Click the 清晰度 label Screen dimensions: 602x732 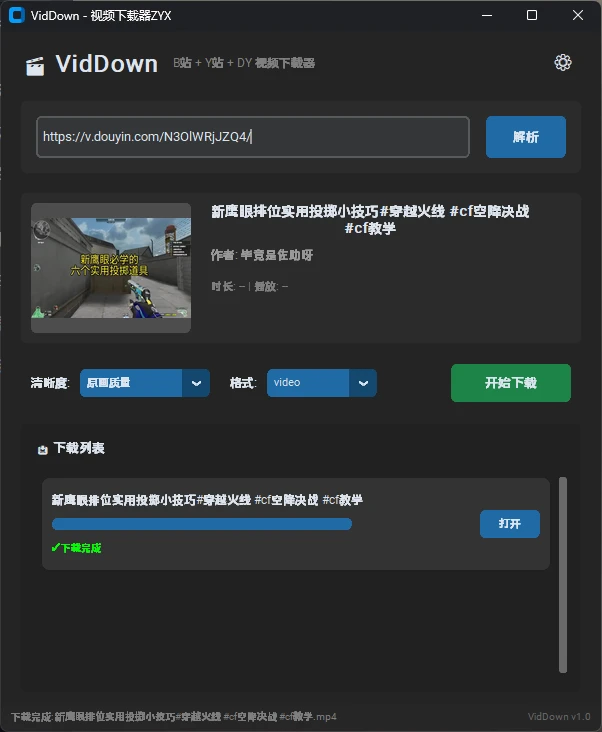tap(50, 383)
